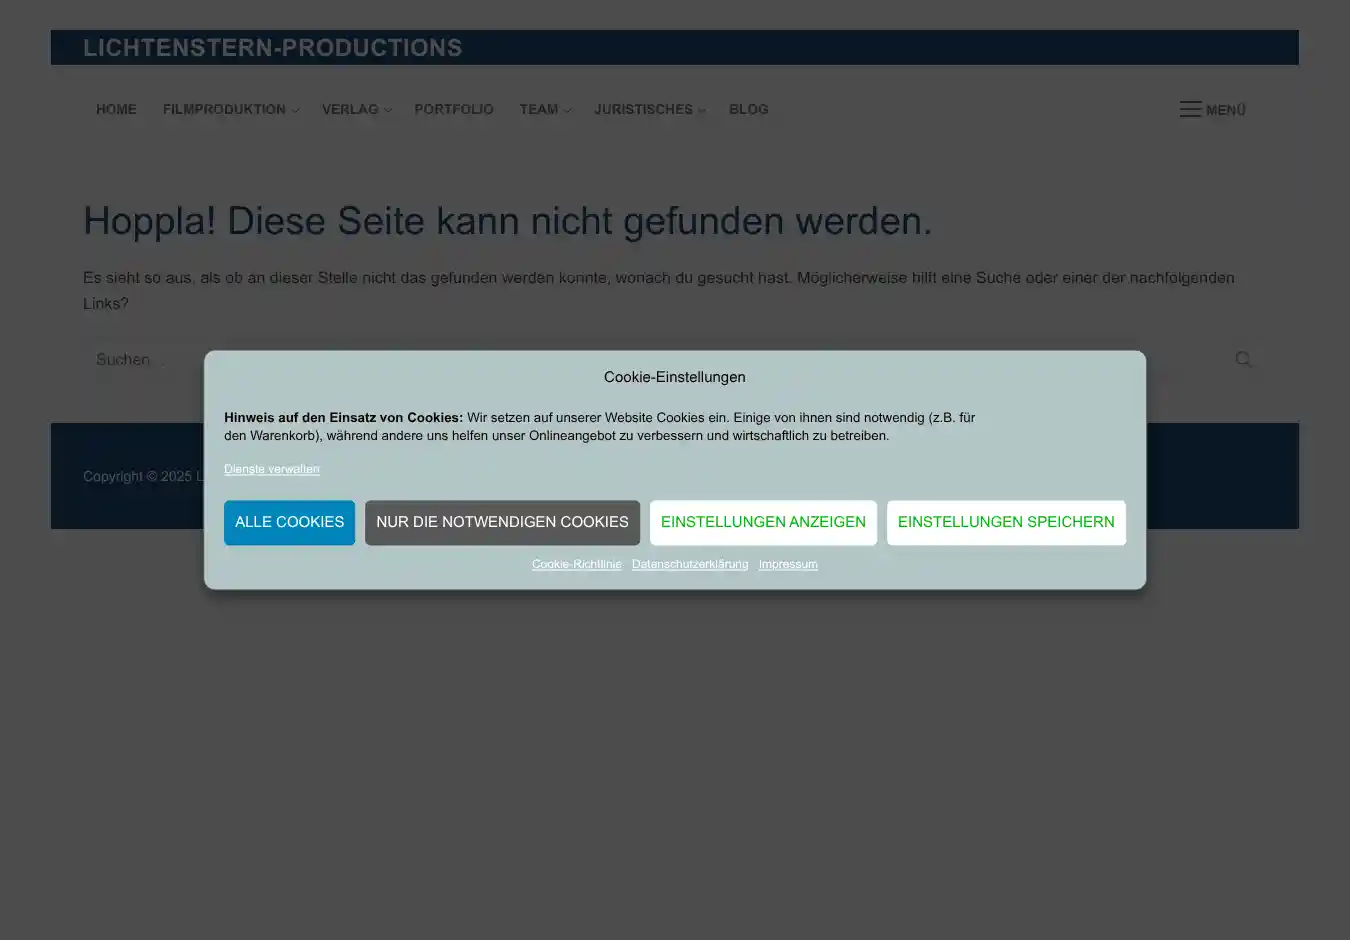Click the Lichtenstern-Productions site title

pyautogui.click(x=273, y=48)
